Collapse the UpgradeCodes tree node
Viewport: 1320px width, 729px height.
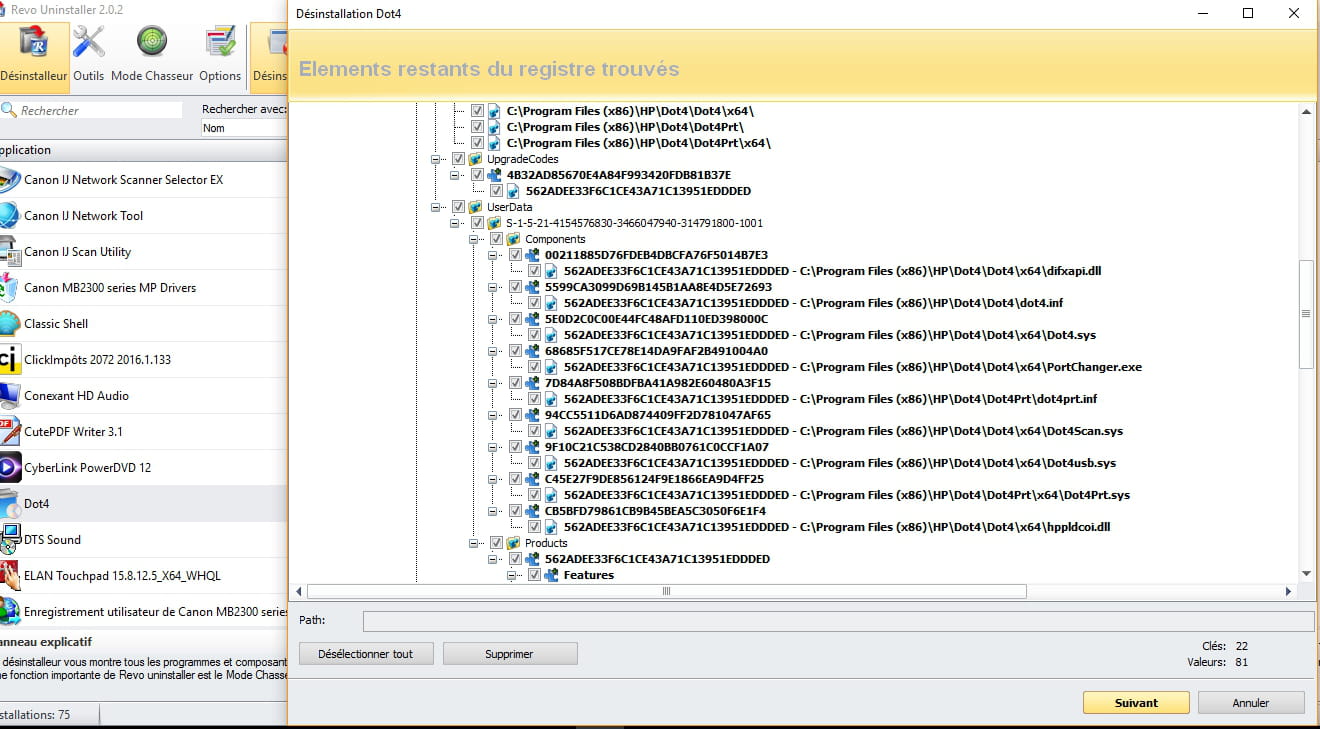point(436,159)
